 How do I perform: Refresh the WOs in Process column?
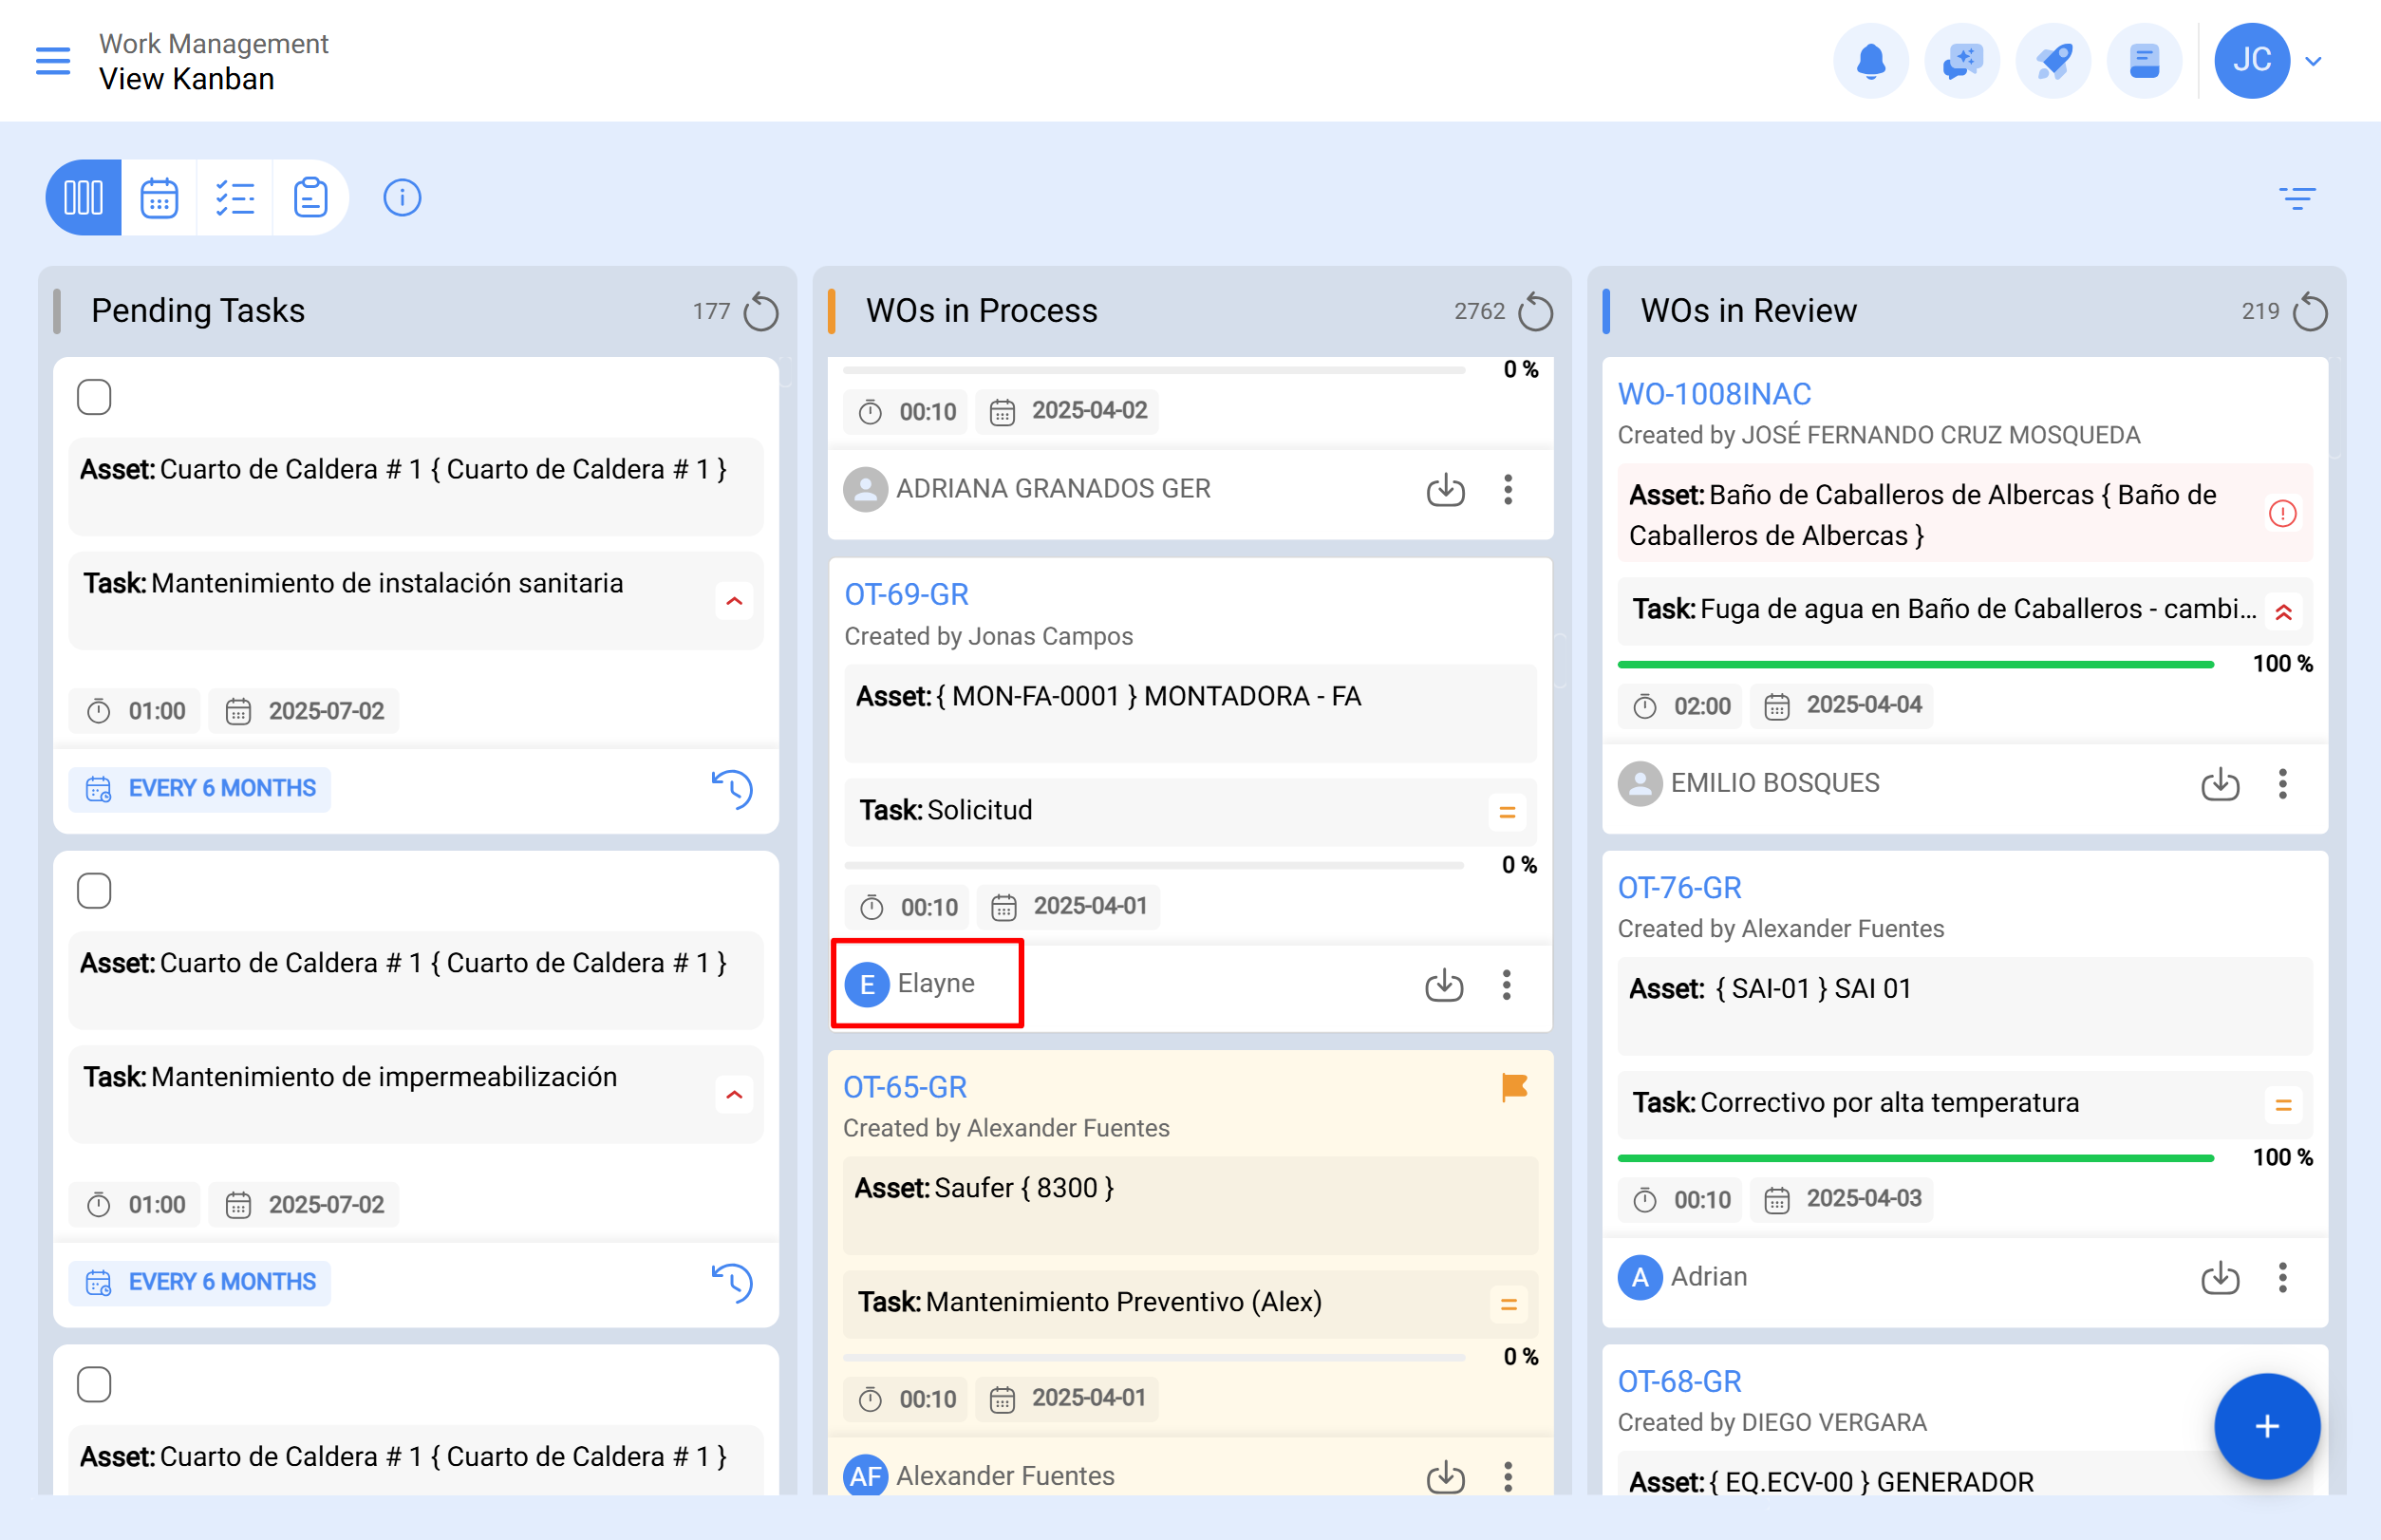click(x=1535, y=312)
